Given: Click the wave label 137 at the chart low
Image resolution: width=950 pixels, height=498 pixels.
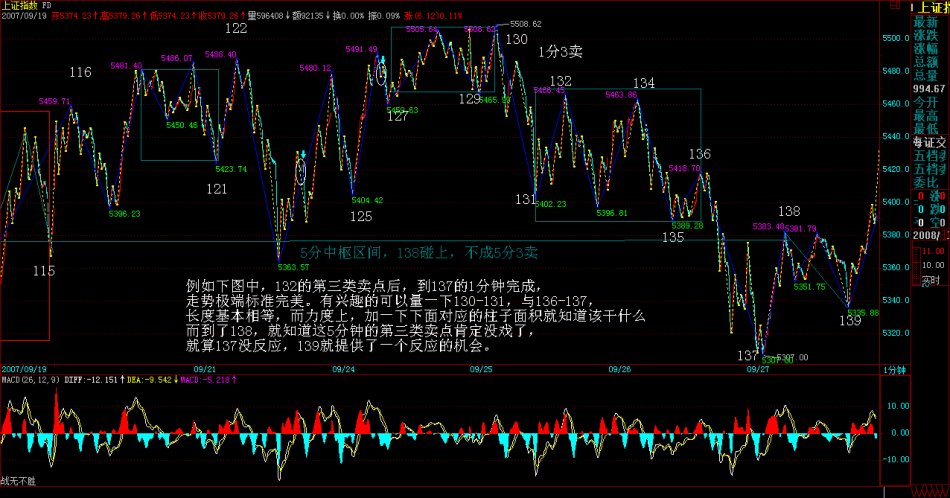Looking at the screenshot, I should pos(748,356).
